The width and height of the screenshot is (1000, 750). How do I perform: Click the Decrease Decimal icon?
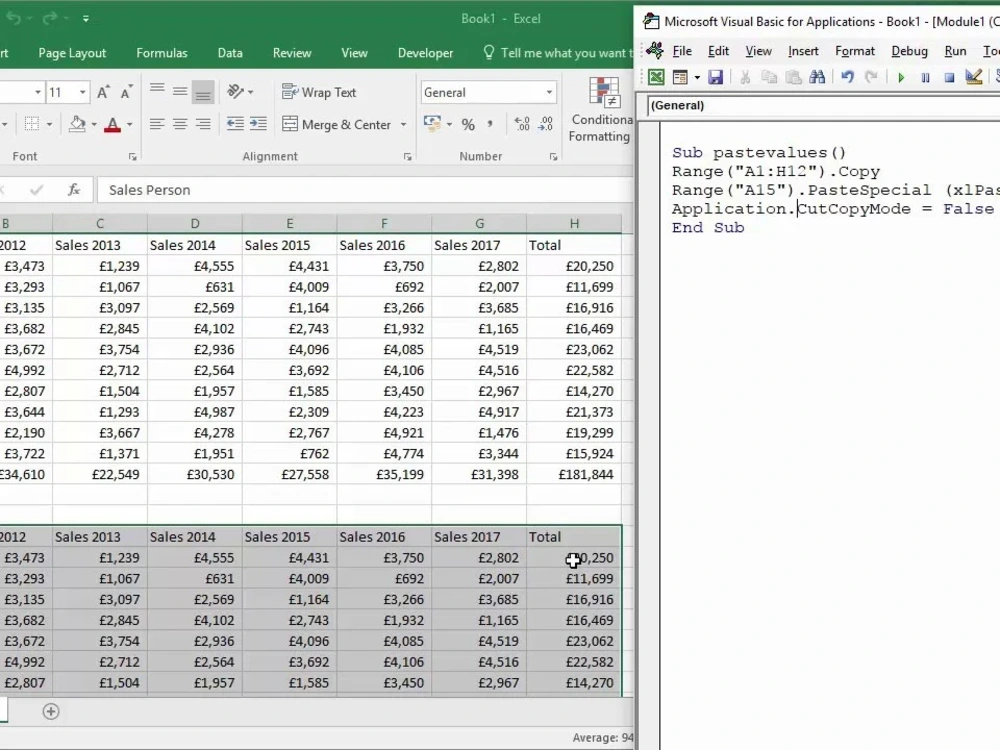(x=545, y=124)
